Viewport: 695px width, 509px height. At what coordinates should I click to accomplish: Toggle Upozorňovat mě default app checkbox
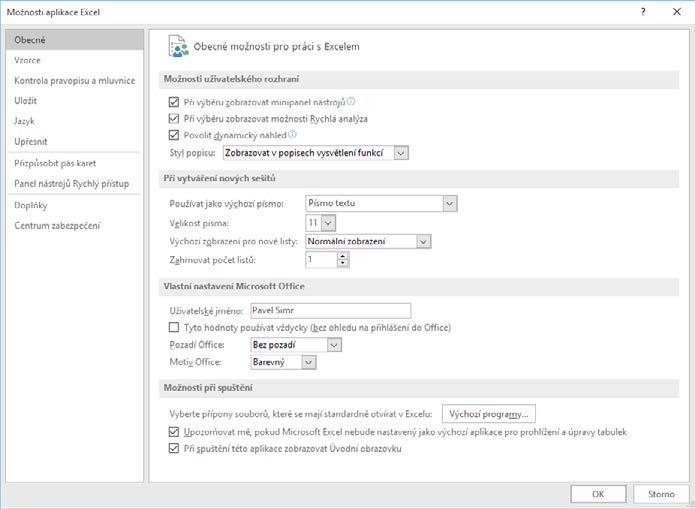click(x=174, y=432)
